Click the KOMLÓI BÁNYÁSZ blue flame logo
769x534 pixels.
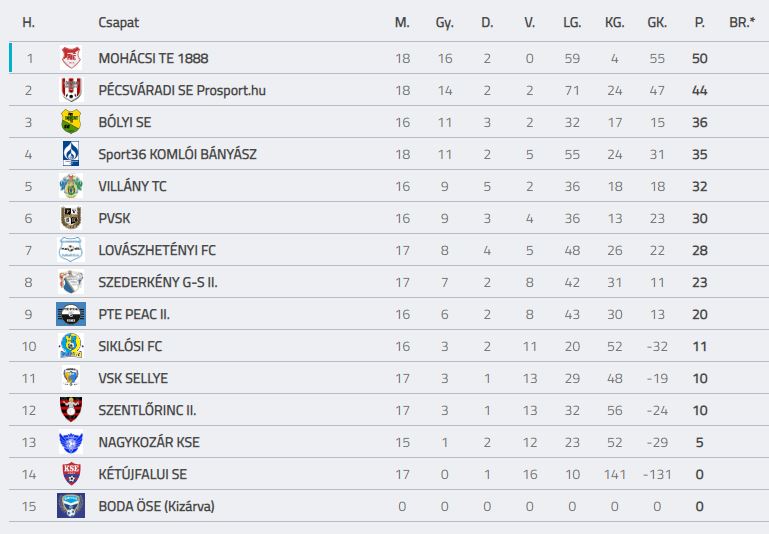[x=71, y=153]
